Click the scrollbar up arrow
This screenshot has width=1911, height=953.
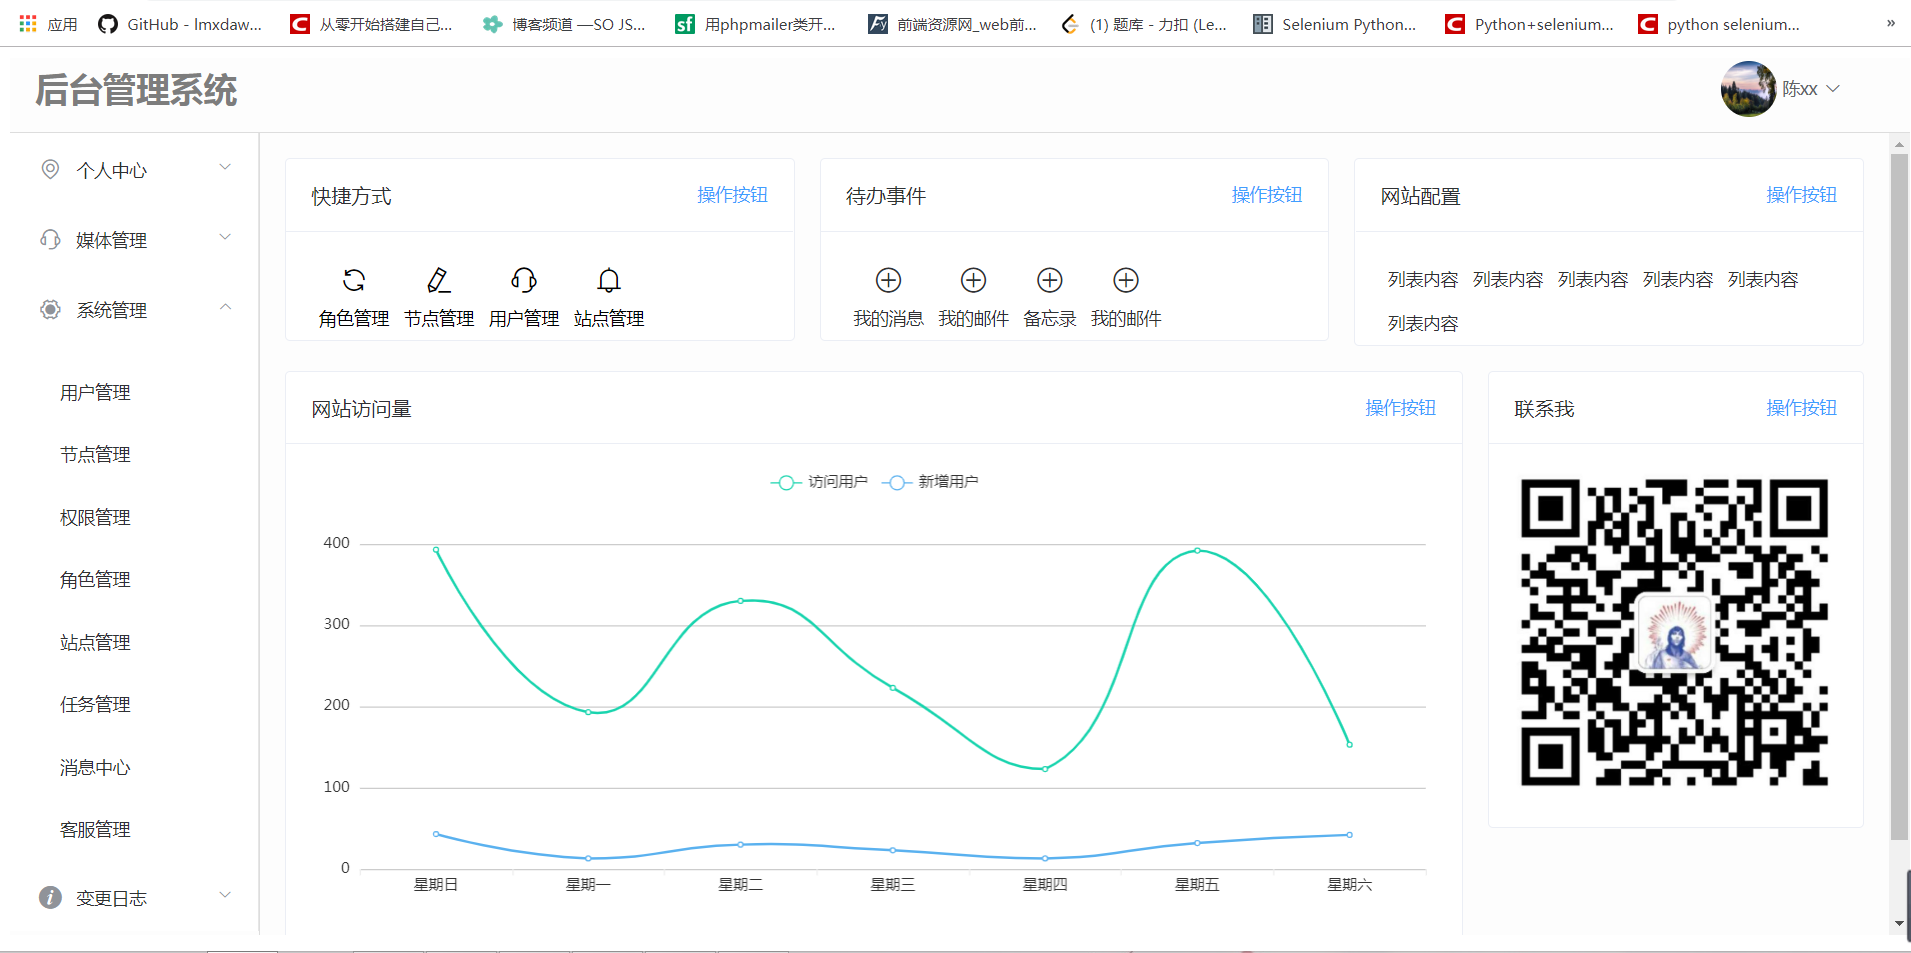click(x=1899, y=145)
